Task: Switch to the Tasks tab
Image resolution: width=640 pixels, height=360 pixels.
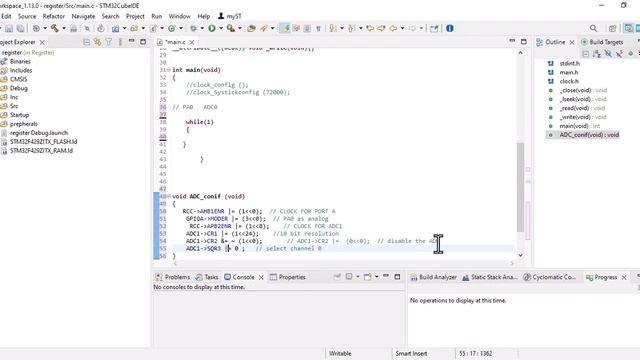Action: pyautogui.click(x=207, y=277)
